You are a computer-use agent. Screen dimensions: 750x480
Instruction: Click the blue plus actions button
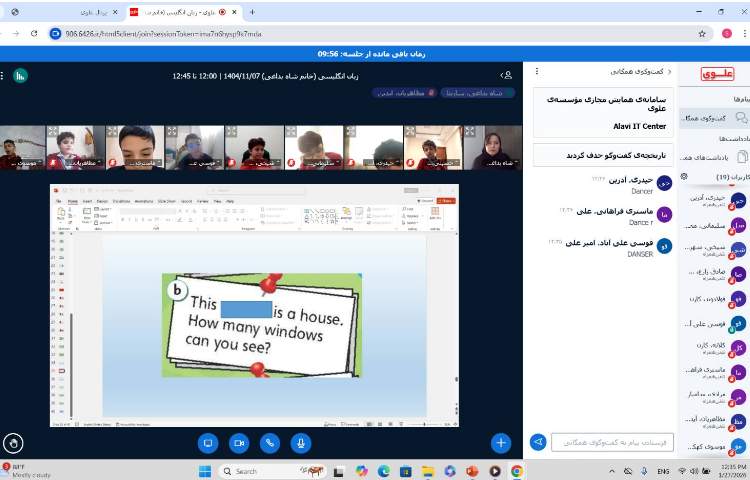coord(501,443)
